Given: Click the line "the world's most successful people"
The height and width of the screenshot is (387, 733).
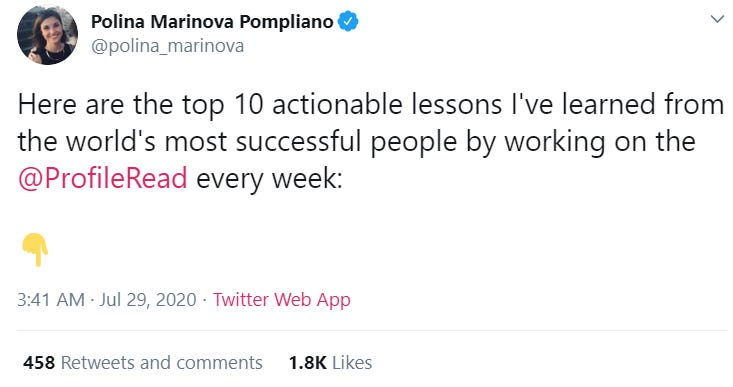Looking at the screenshot, I should [x=357, y=142].
